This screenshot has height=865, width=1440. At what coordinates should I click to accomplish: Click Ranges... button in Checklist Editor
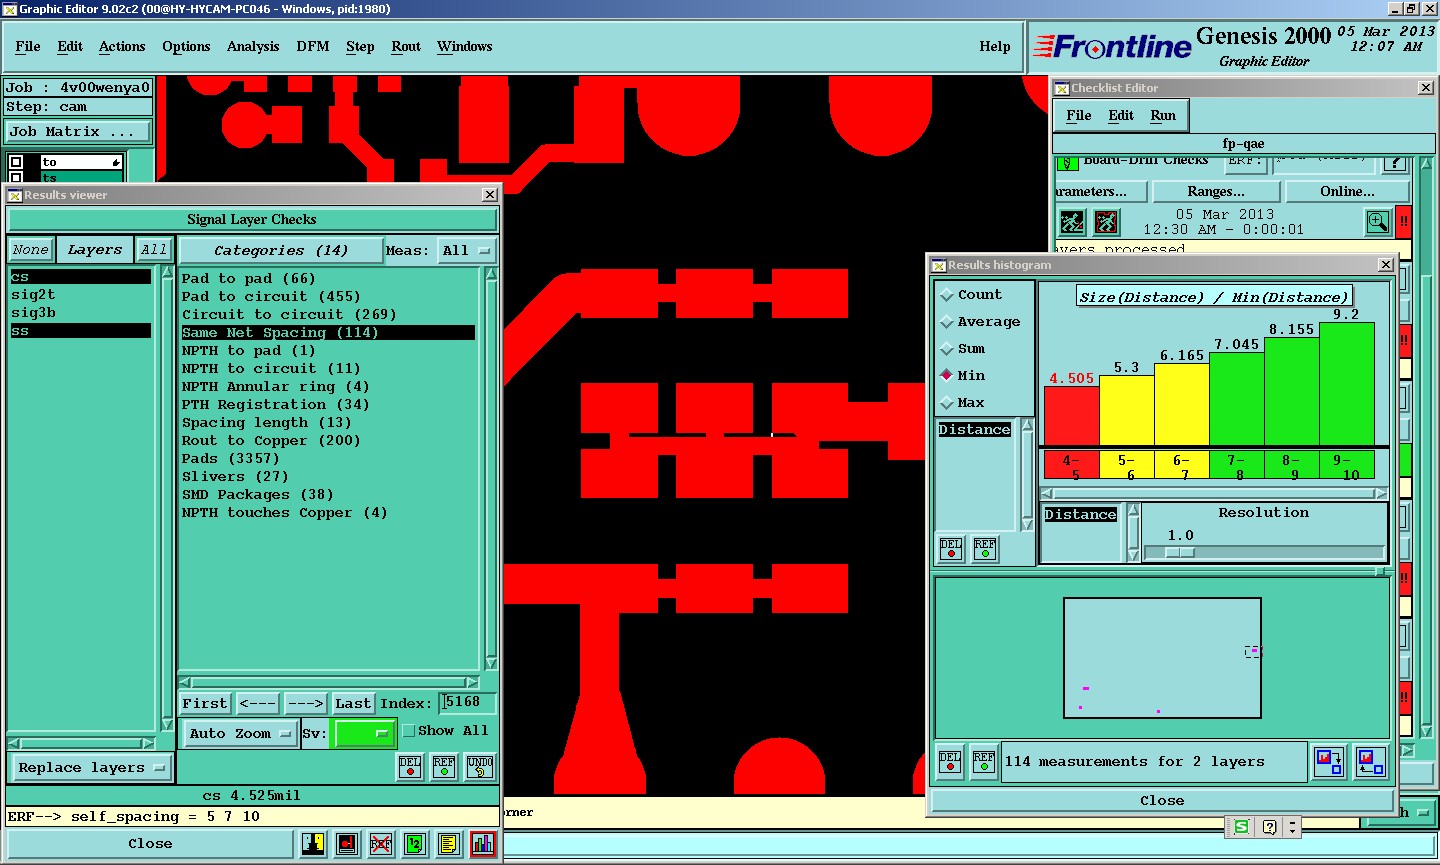[x=1216, y=192]
